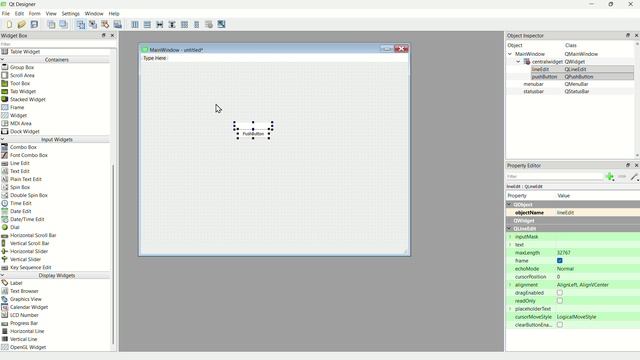Apply Lay Out Vertically from toolbar
The width and height of the screenshot is (640, 360).
(x=147, y=24)
